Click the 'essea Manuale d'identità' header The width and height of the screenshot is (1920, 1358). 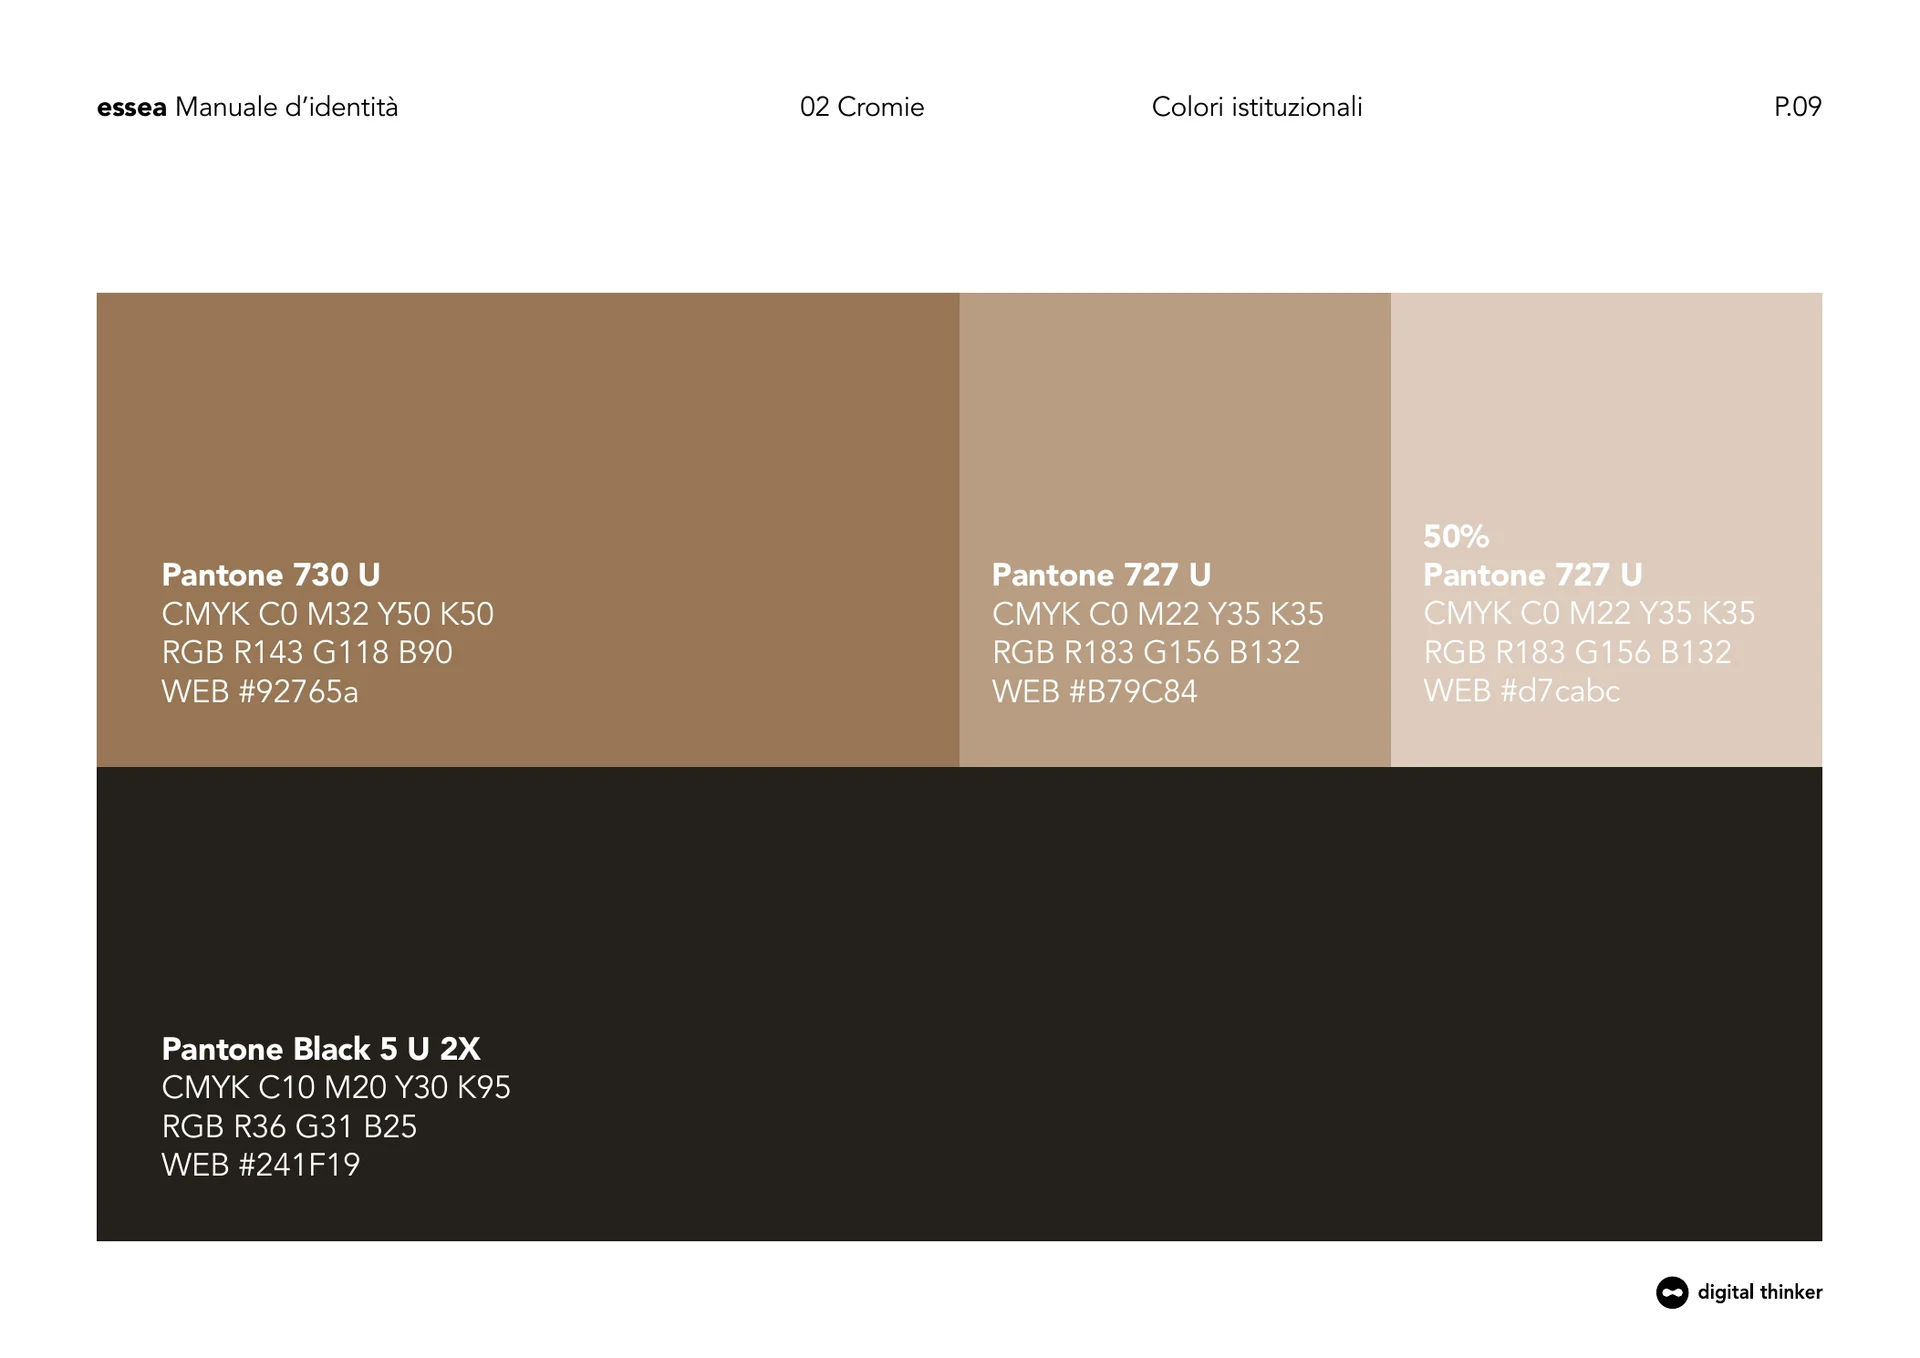(x=247, y=107)
